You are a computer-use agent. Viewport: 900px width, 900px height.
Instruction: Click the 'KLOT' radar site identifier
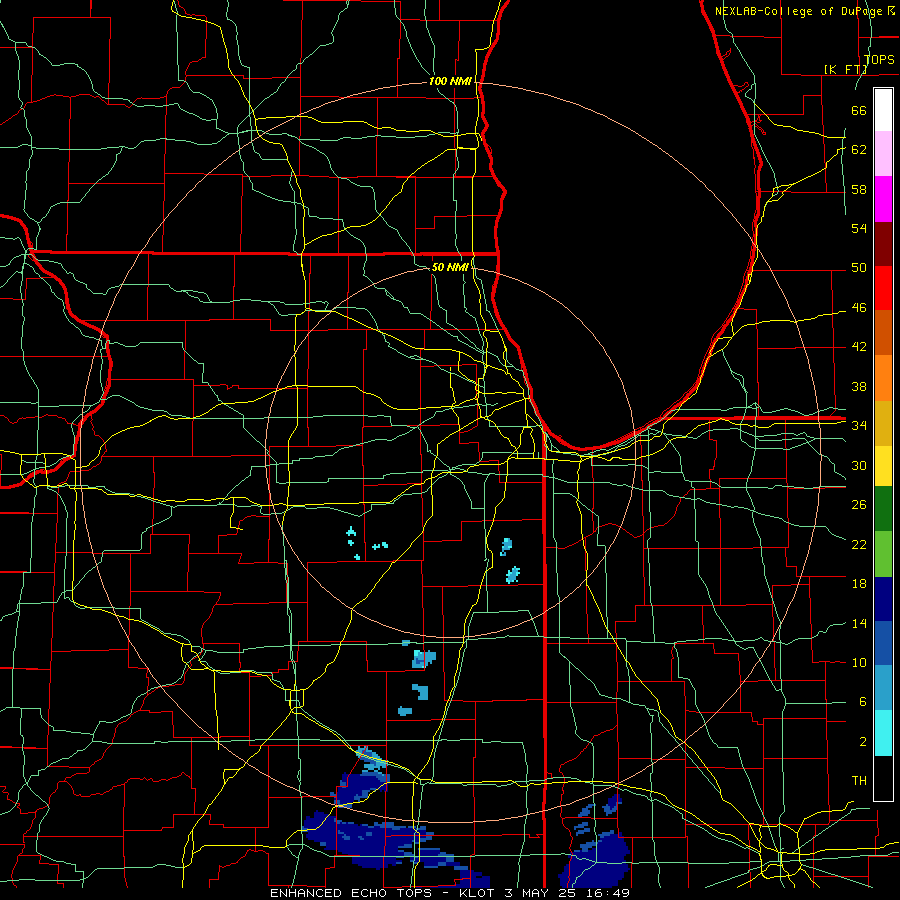tap(479, 893)
